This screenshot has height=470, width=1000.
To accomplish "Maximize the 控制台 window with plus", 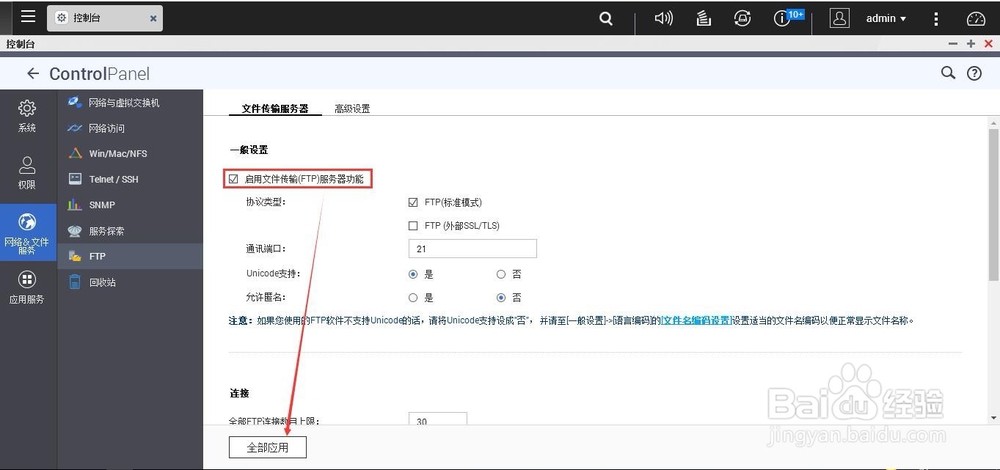I will 971,44.
